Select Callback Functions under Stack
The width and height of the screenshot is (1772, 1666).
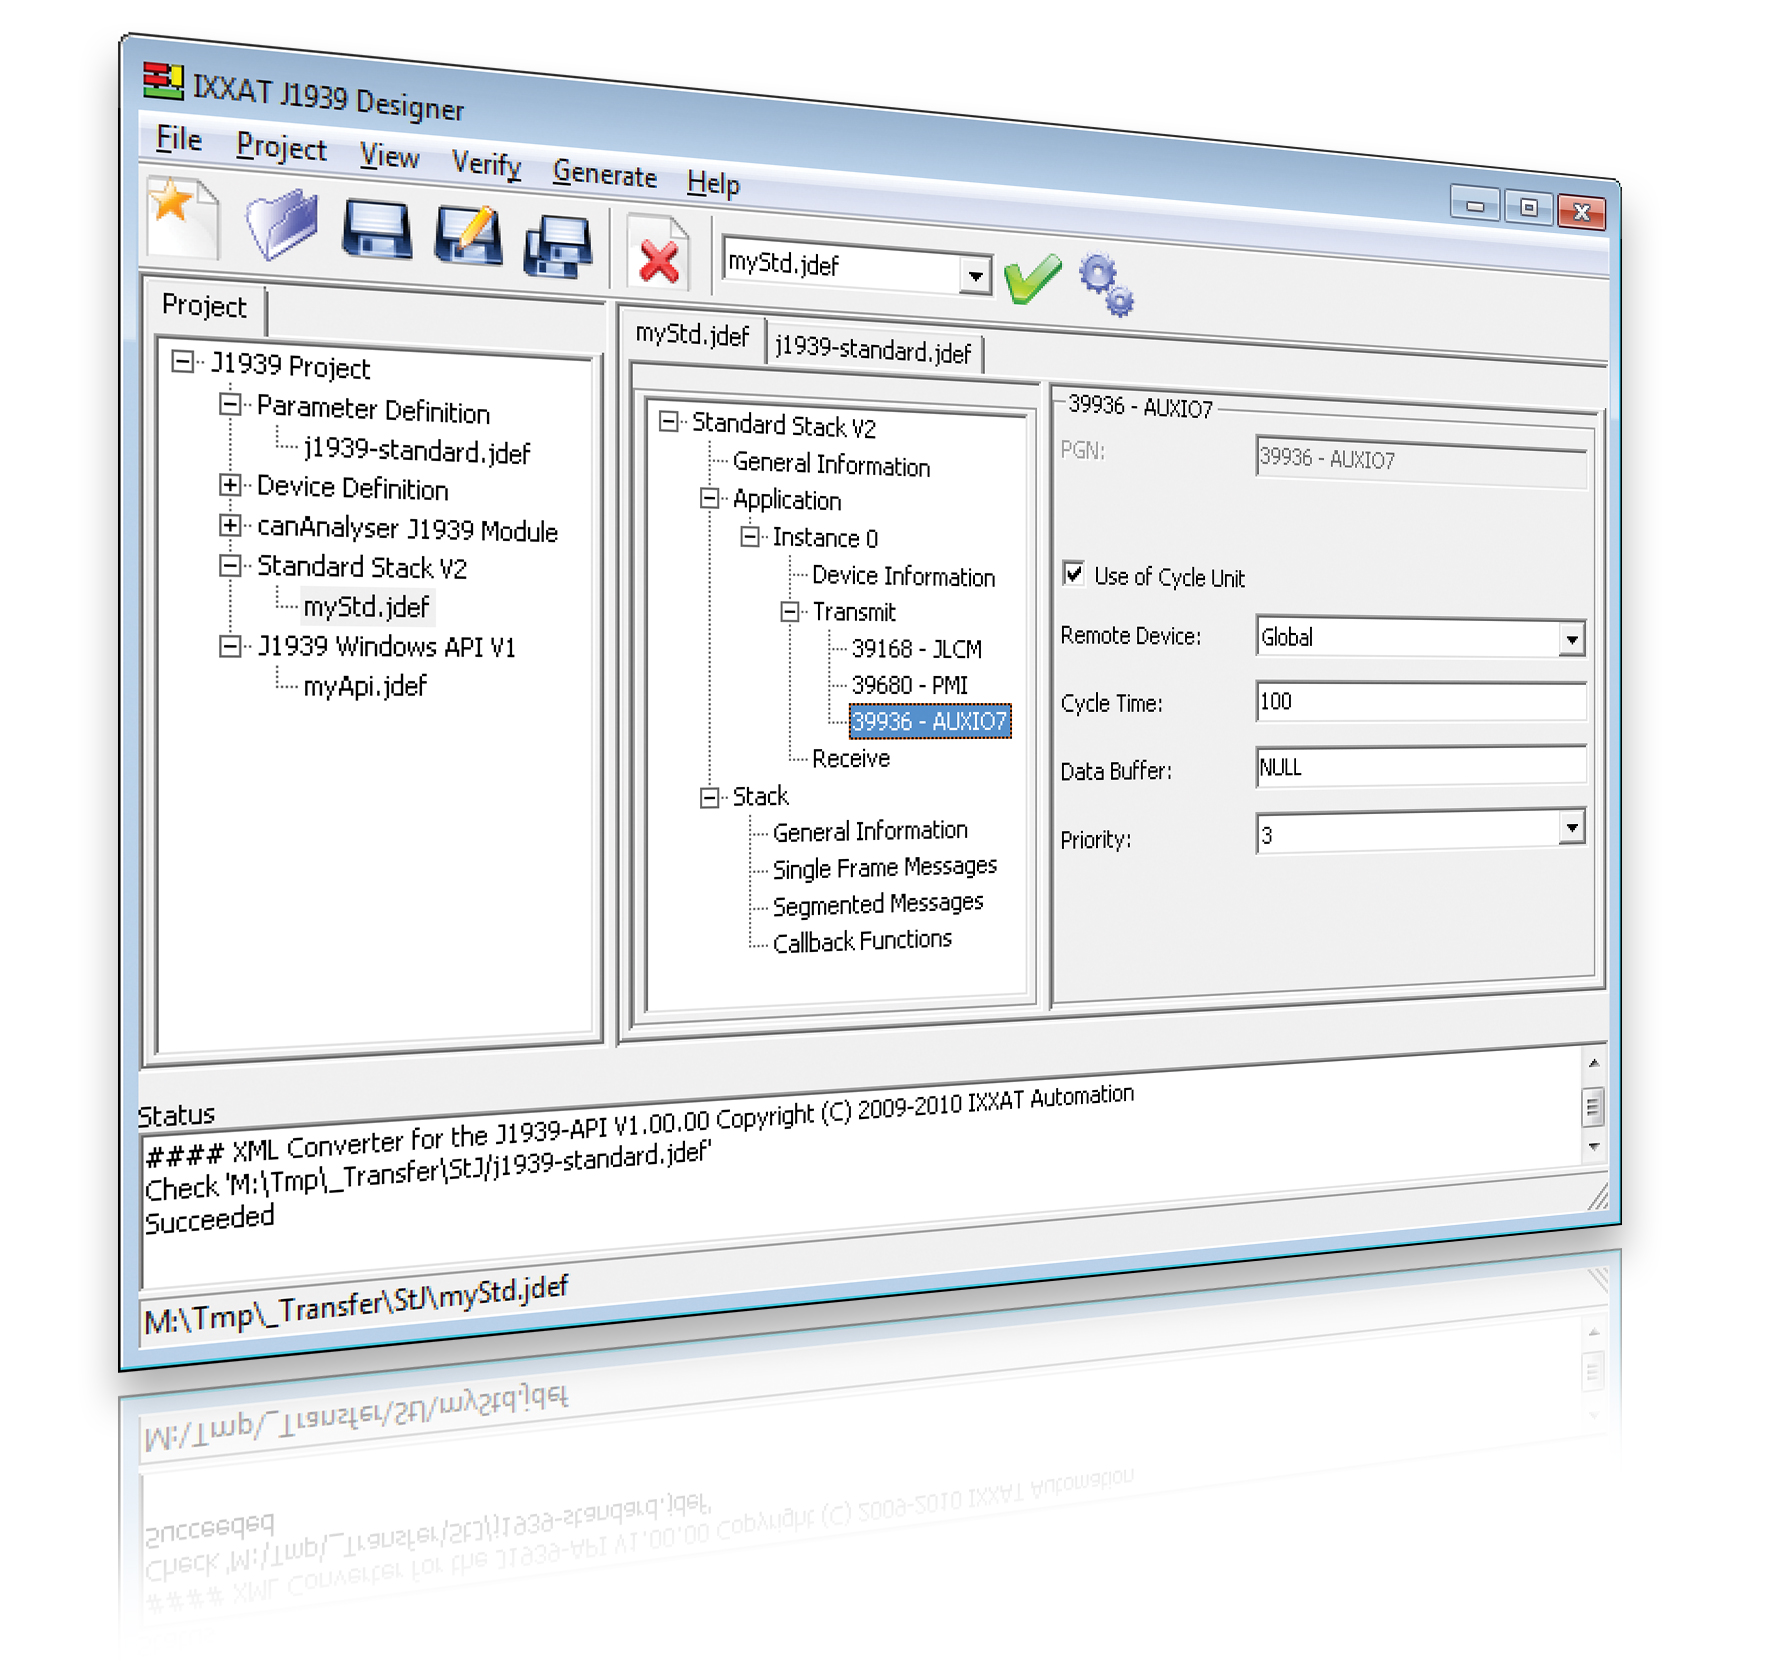click(x=862, y=941)
